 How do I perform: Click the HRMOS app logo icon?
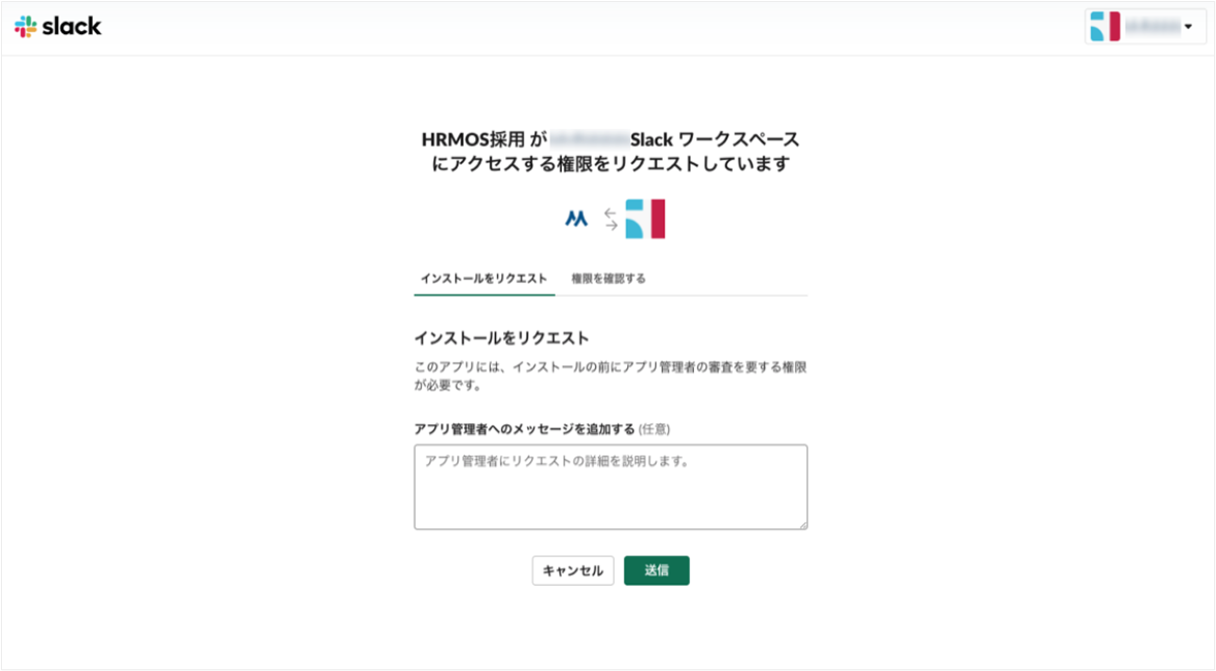point(576,219)
